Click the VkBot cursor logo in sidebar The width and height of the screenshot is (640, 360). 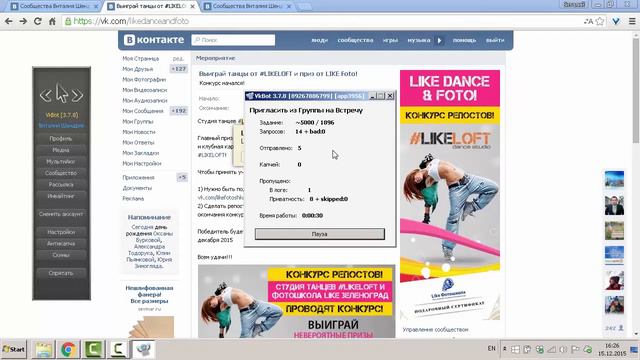click(x=62, y=94)
